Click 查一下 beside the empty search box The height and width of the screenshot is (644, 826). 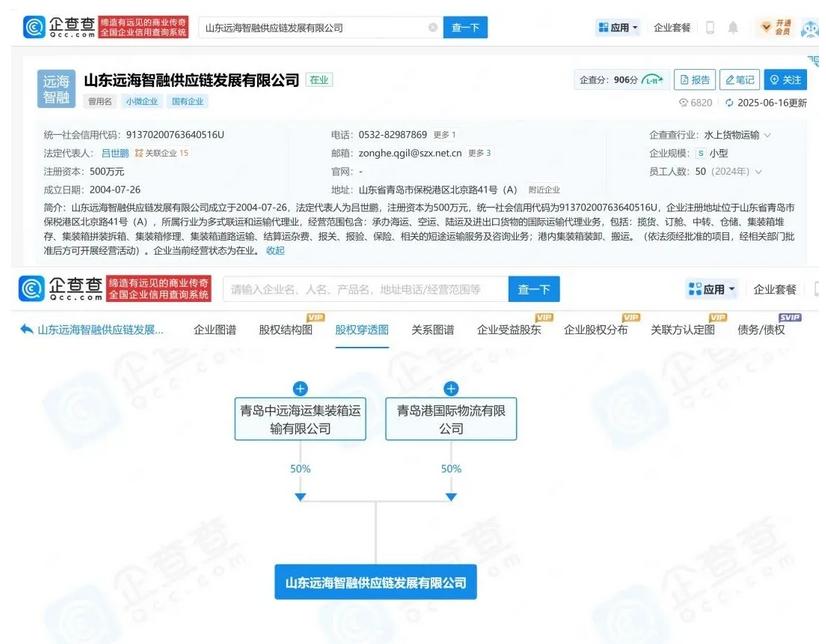[x=534, y=289]
